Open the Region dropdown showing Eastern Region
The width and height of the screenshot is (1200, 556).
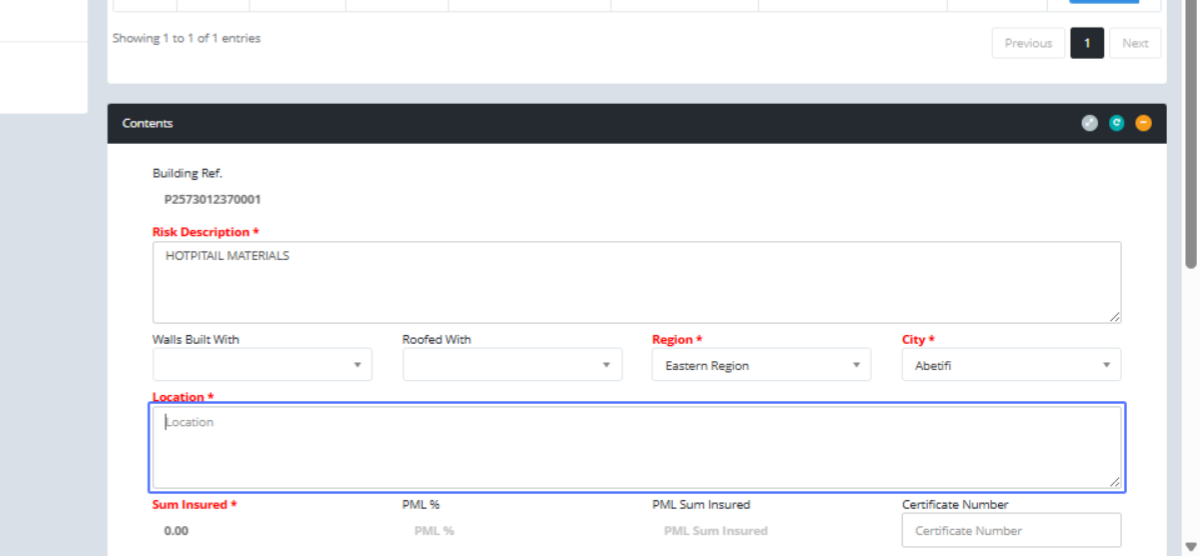(x=761, y=365)
